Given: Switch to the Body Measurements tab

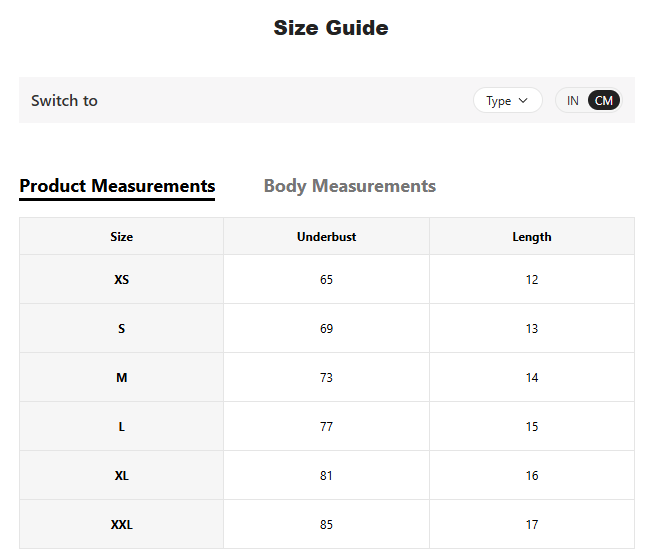Looking at the screenshot, I should (x=350, y=186).
